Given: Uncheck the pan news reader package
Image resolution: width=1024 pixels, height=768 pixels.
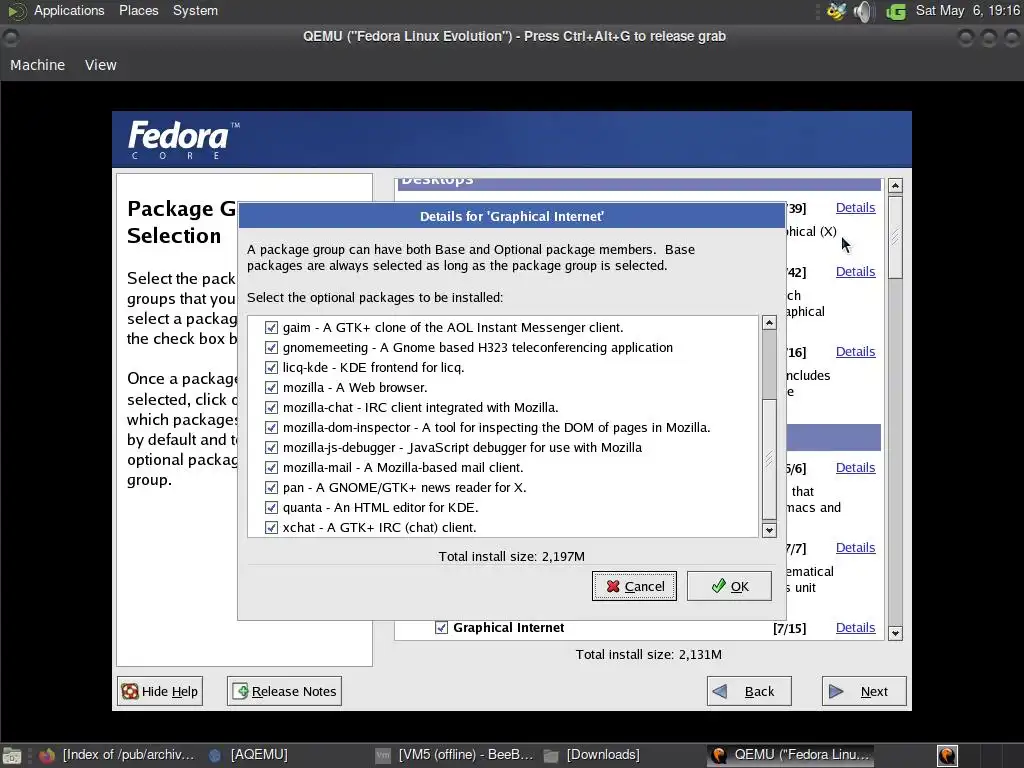Looking at the screenshot, I should (272, 488).
